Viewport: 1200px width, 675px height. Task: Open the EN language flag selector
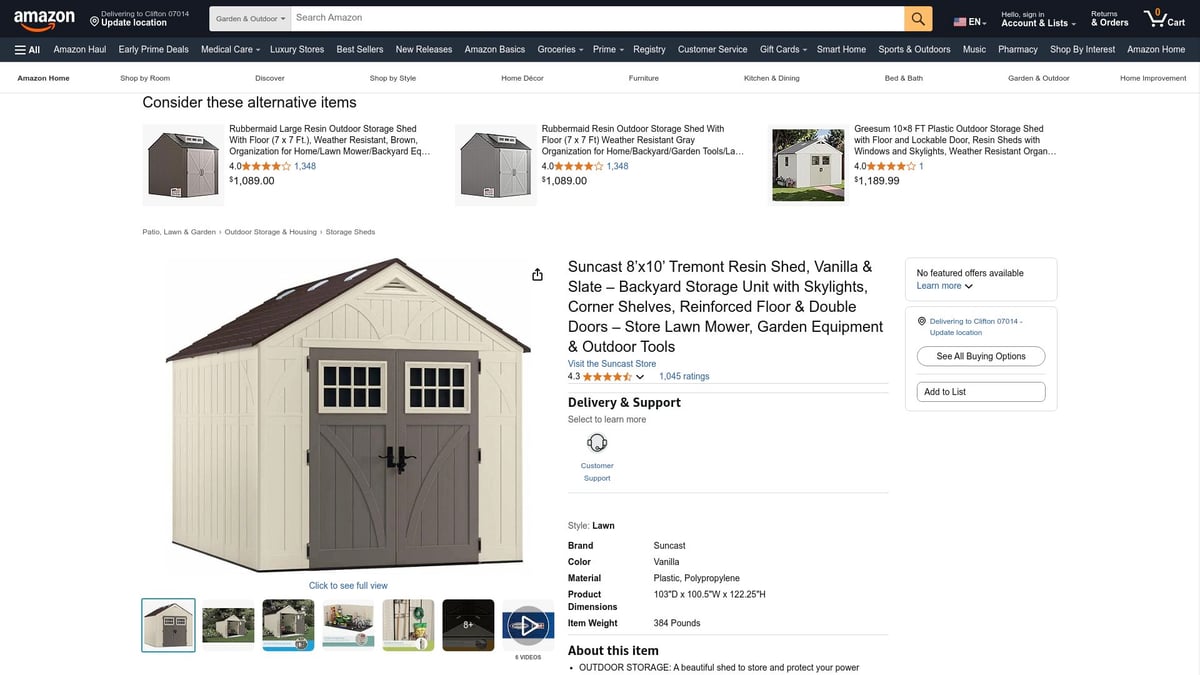pyautogui.click(x=969, y=22)
